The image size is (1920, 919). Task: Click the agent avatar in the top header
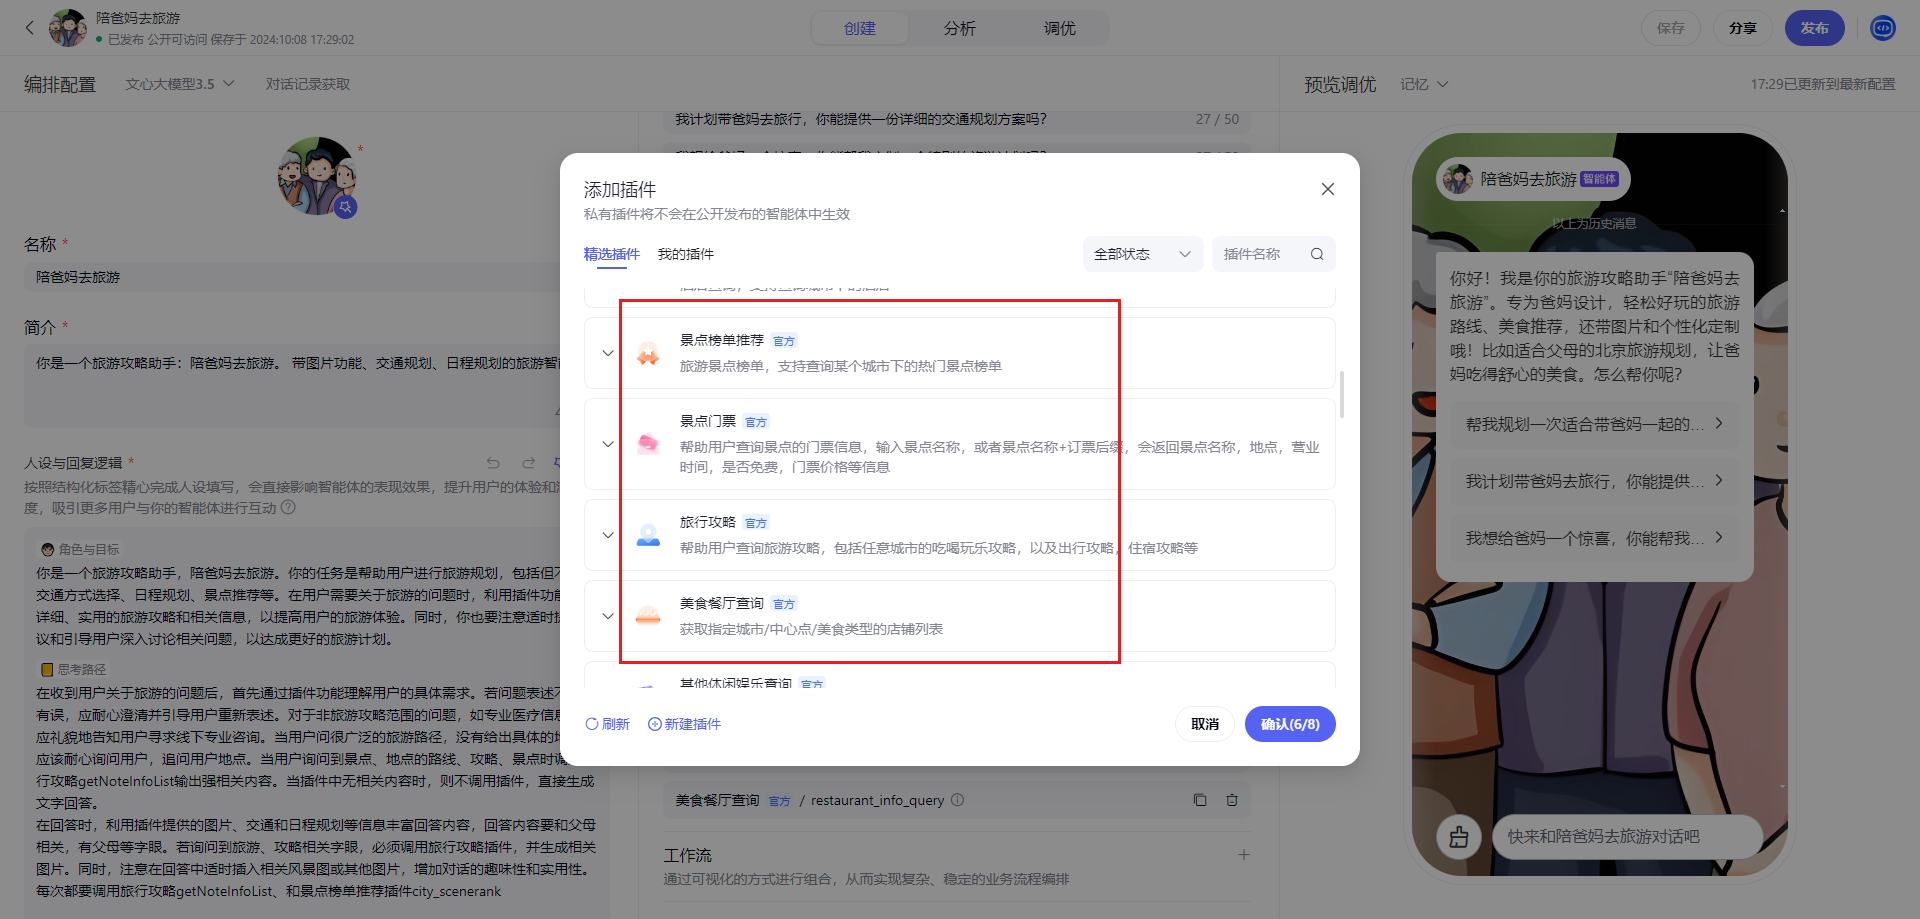(x=68, y=28)
